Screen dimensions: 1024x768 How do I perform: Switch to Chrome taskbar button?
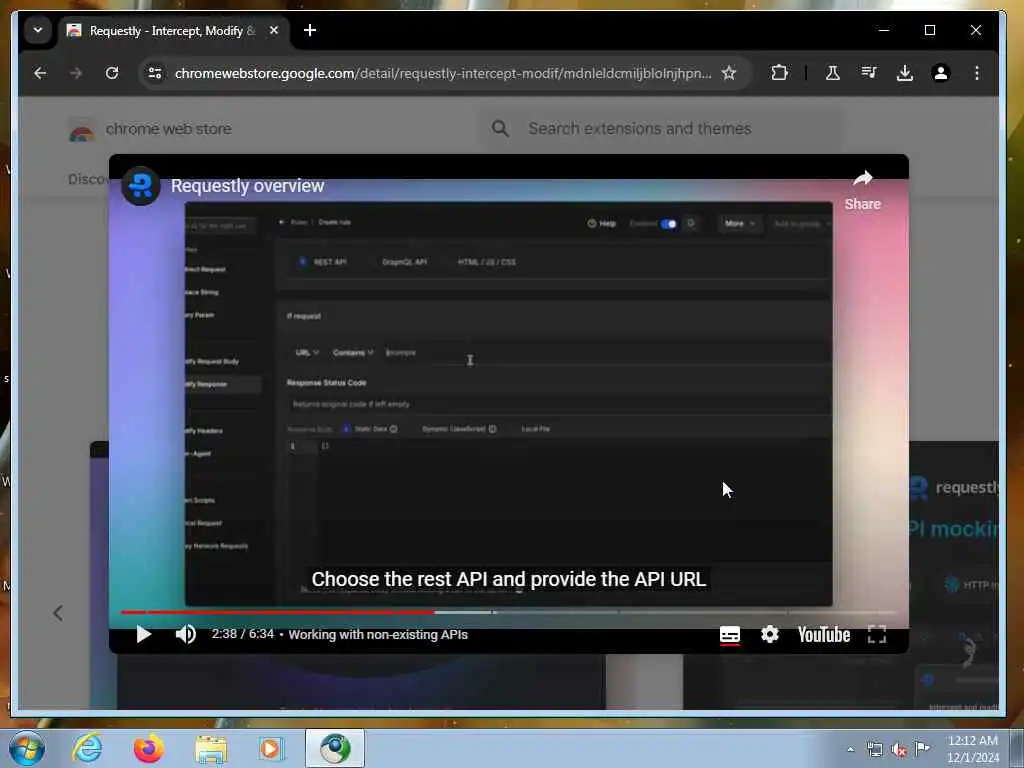coord(334,748)
